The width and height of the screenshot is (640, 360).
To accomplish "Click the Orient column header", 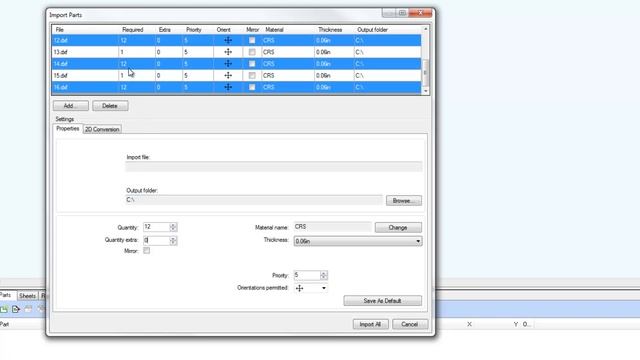I will 223,30.
